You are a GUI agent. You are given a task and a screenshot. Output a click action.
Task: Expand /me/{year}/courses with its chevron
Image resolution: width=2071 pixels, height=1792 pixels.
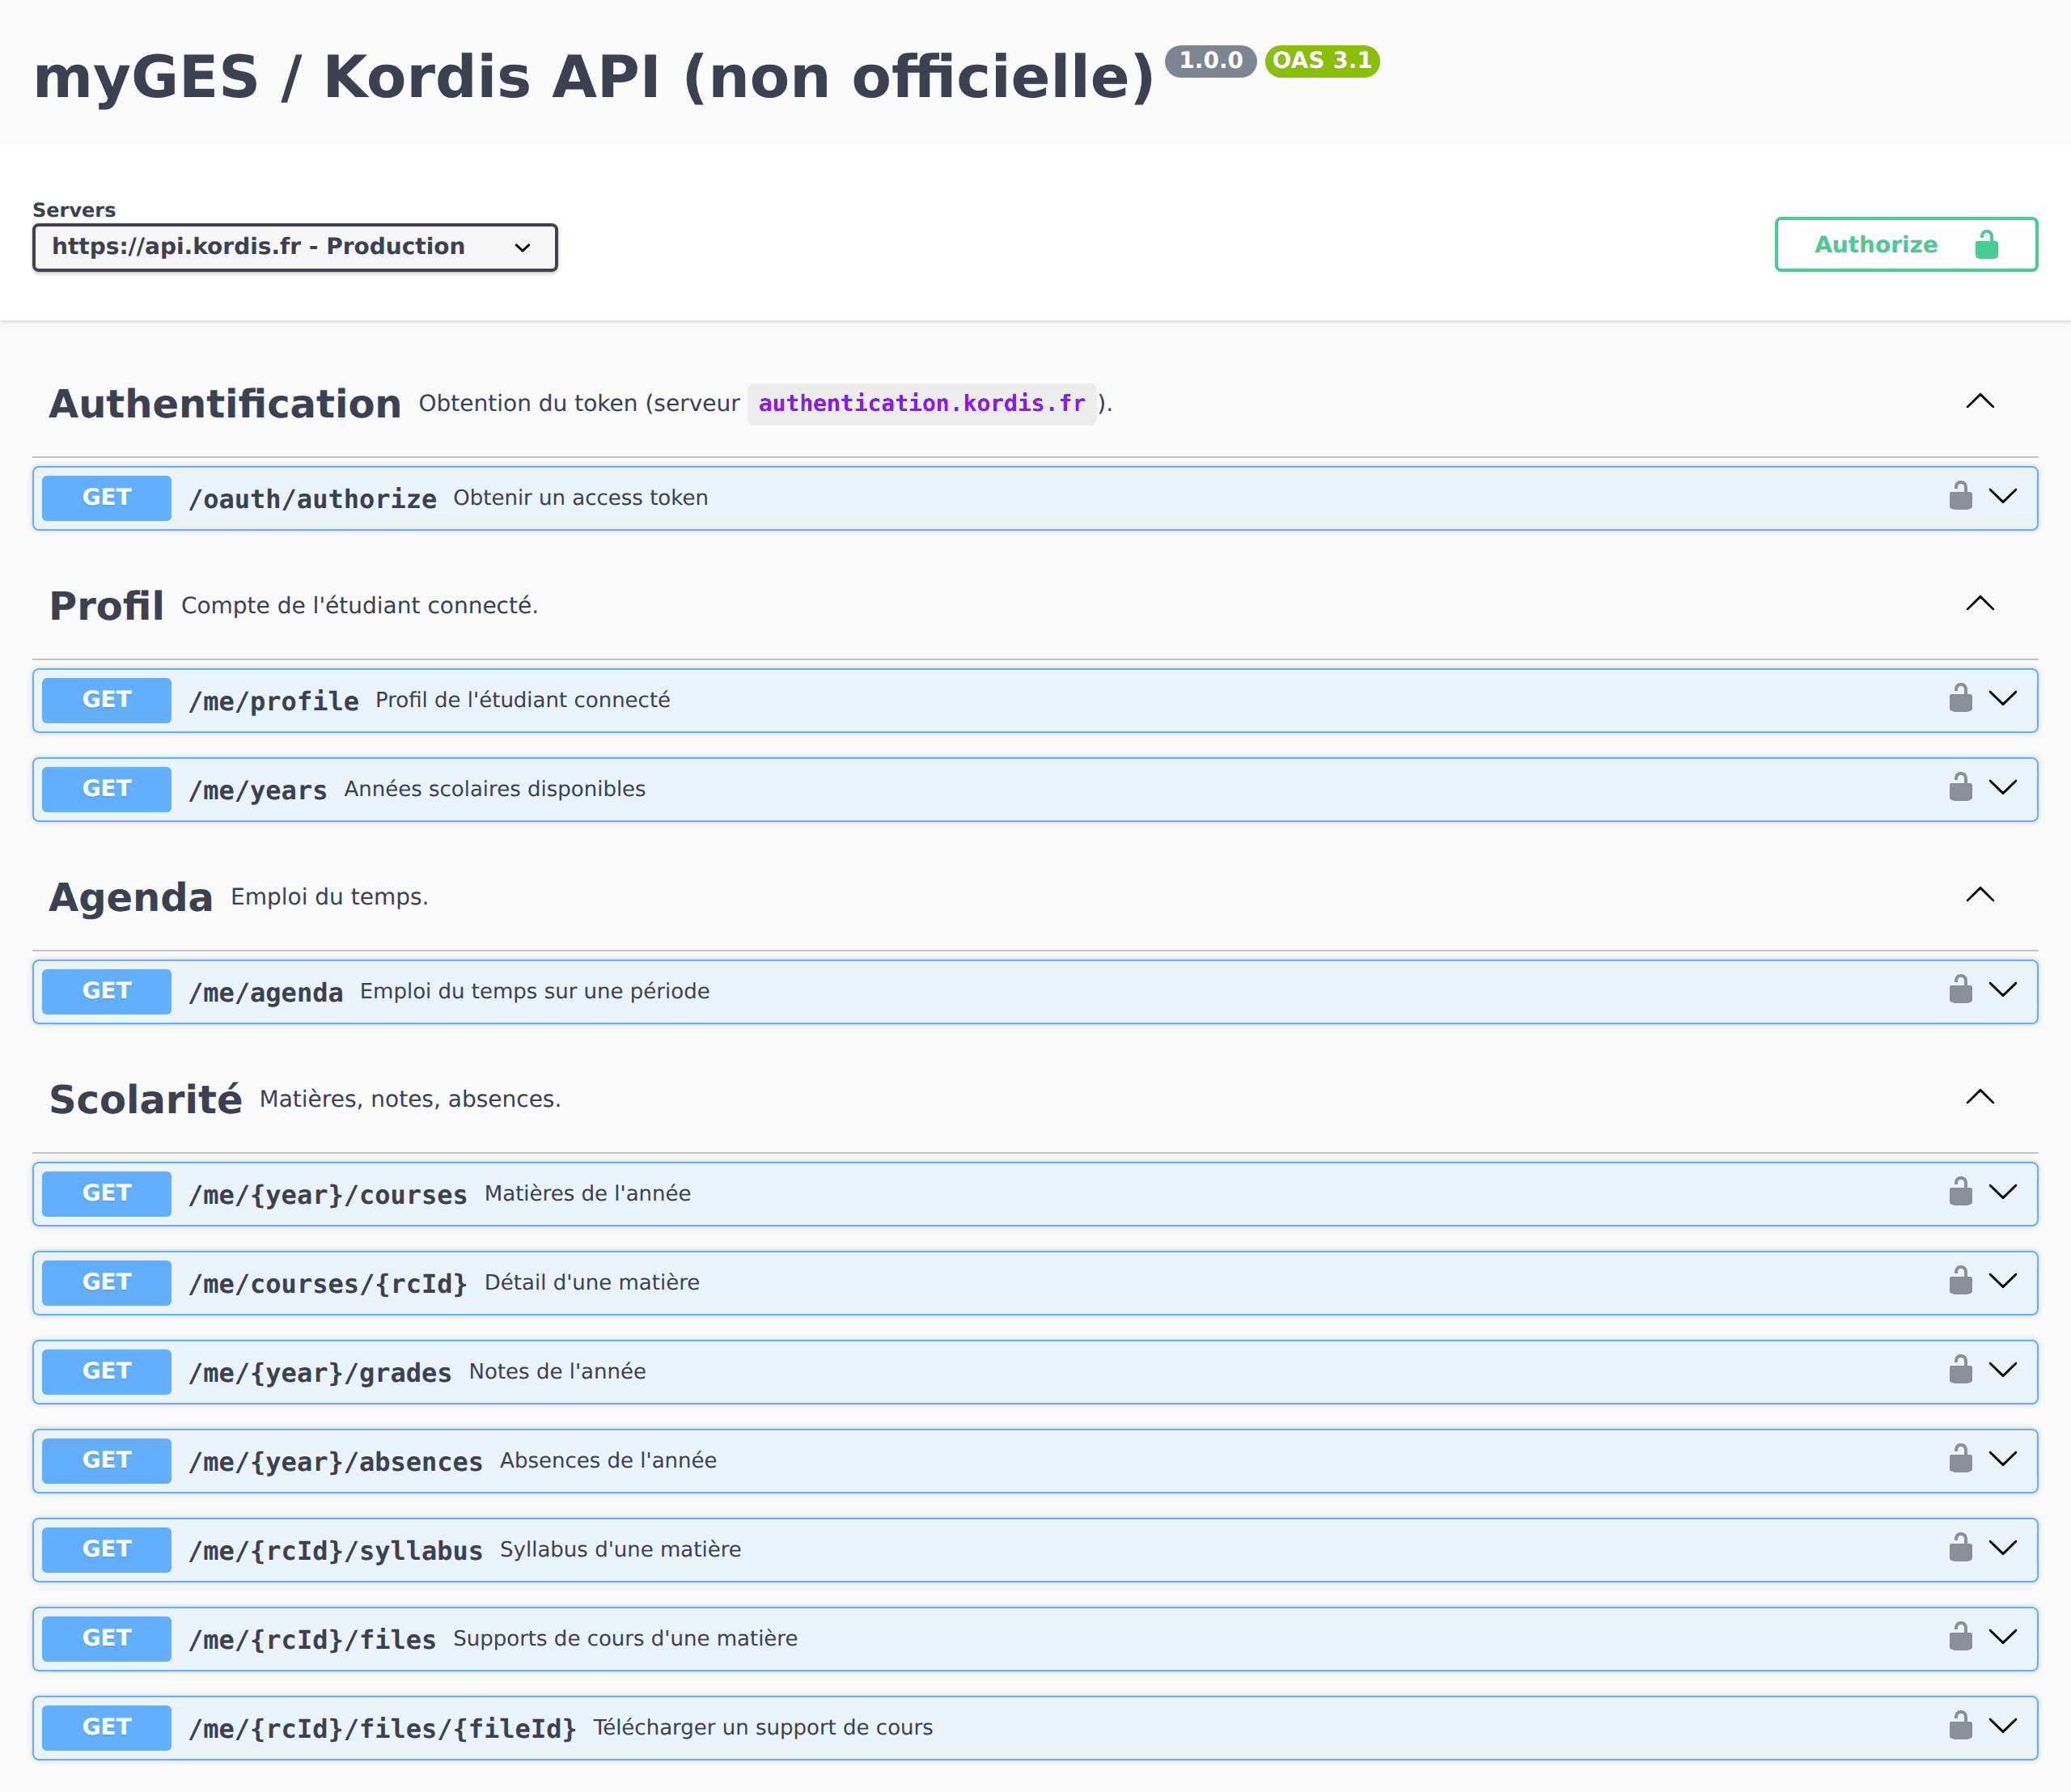(2003, 1191)
